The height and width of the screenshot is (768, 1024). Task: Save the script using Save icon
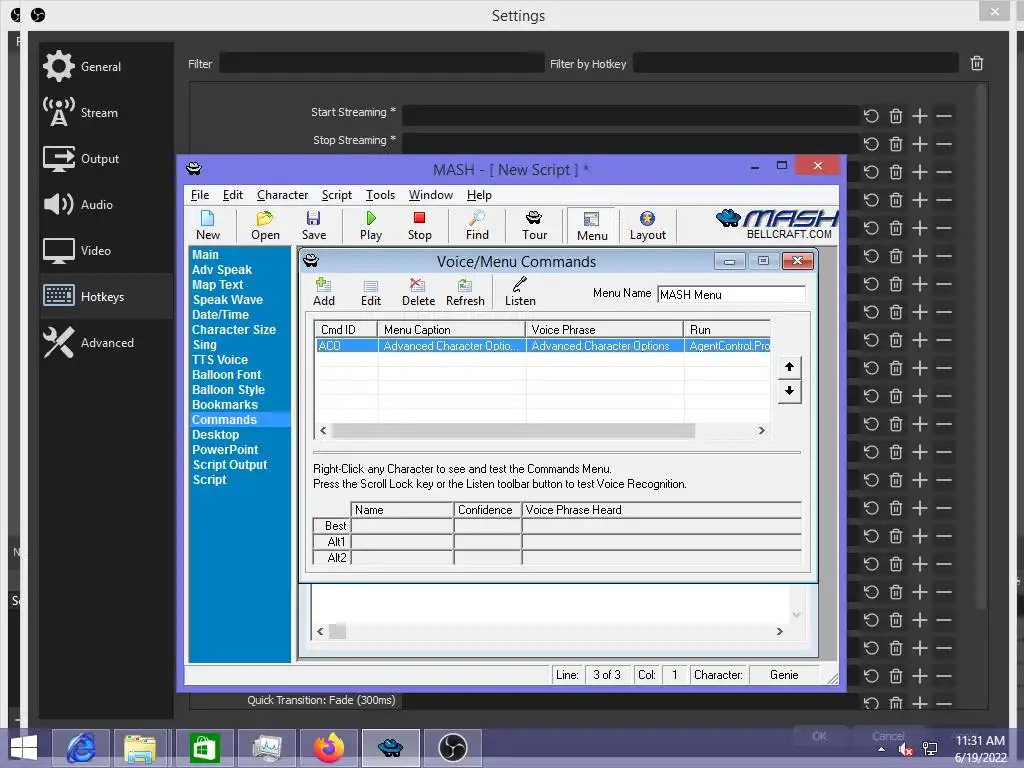click(313, 225)
